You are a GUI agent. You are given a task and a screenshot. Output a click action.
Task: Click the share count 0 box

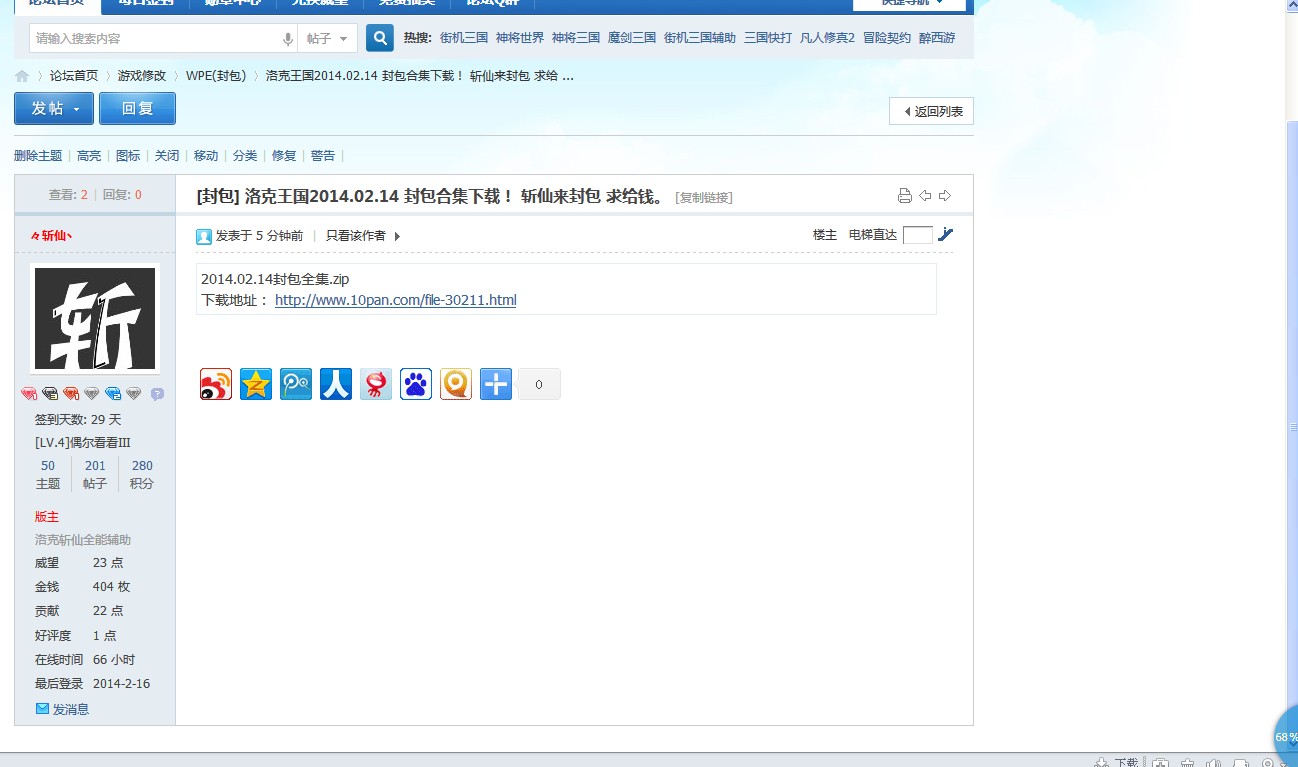point(539,384)
